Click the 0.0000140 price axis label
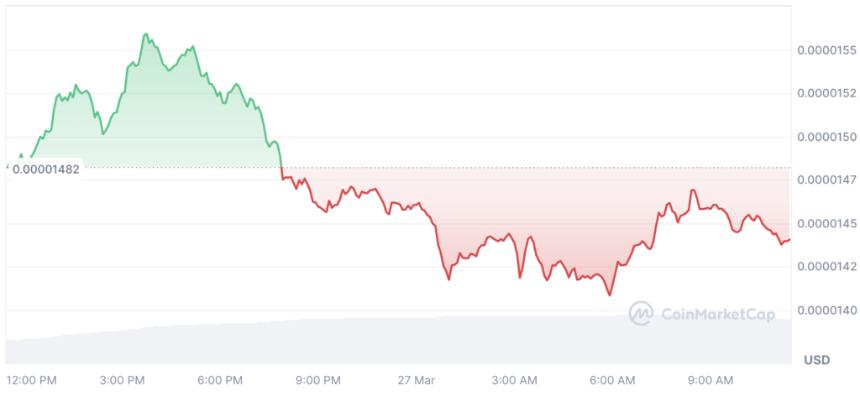This screenshot has height=401, width=860. click(827, 310)
